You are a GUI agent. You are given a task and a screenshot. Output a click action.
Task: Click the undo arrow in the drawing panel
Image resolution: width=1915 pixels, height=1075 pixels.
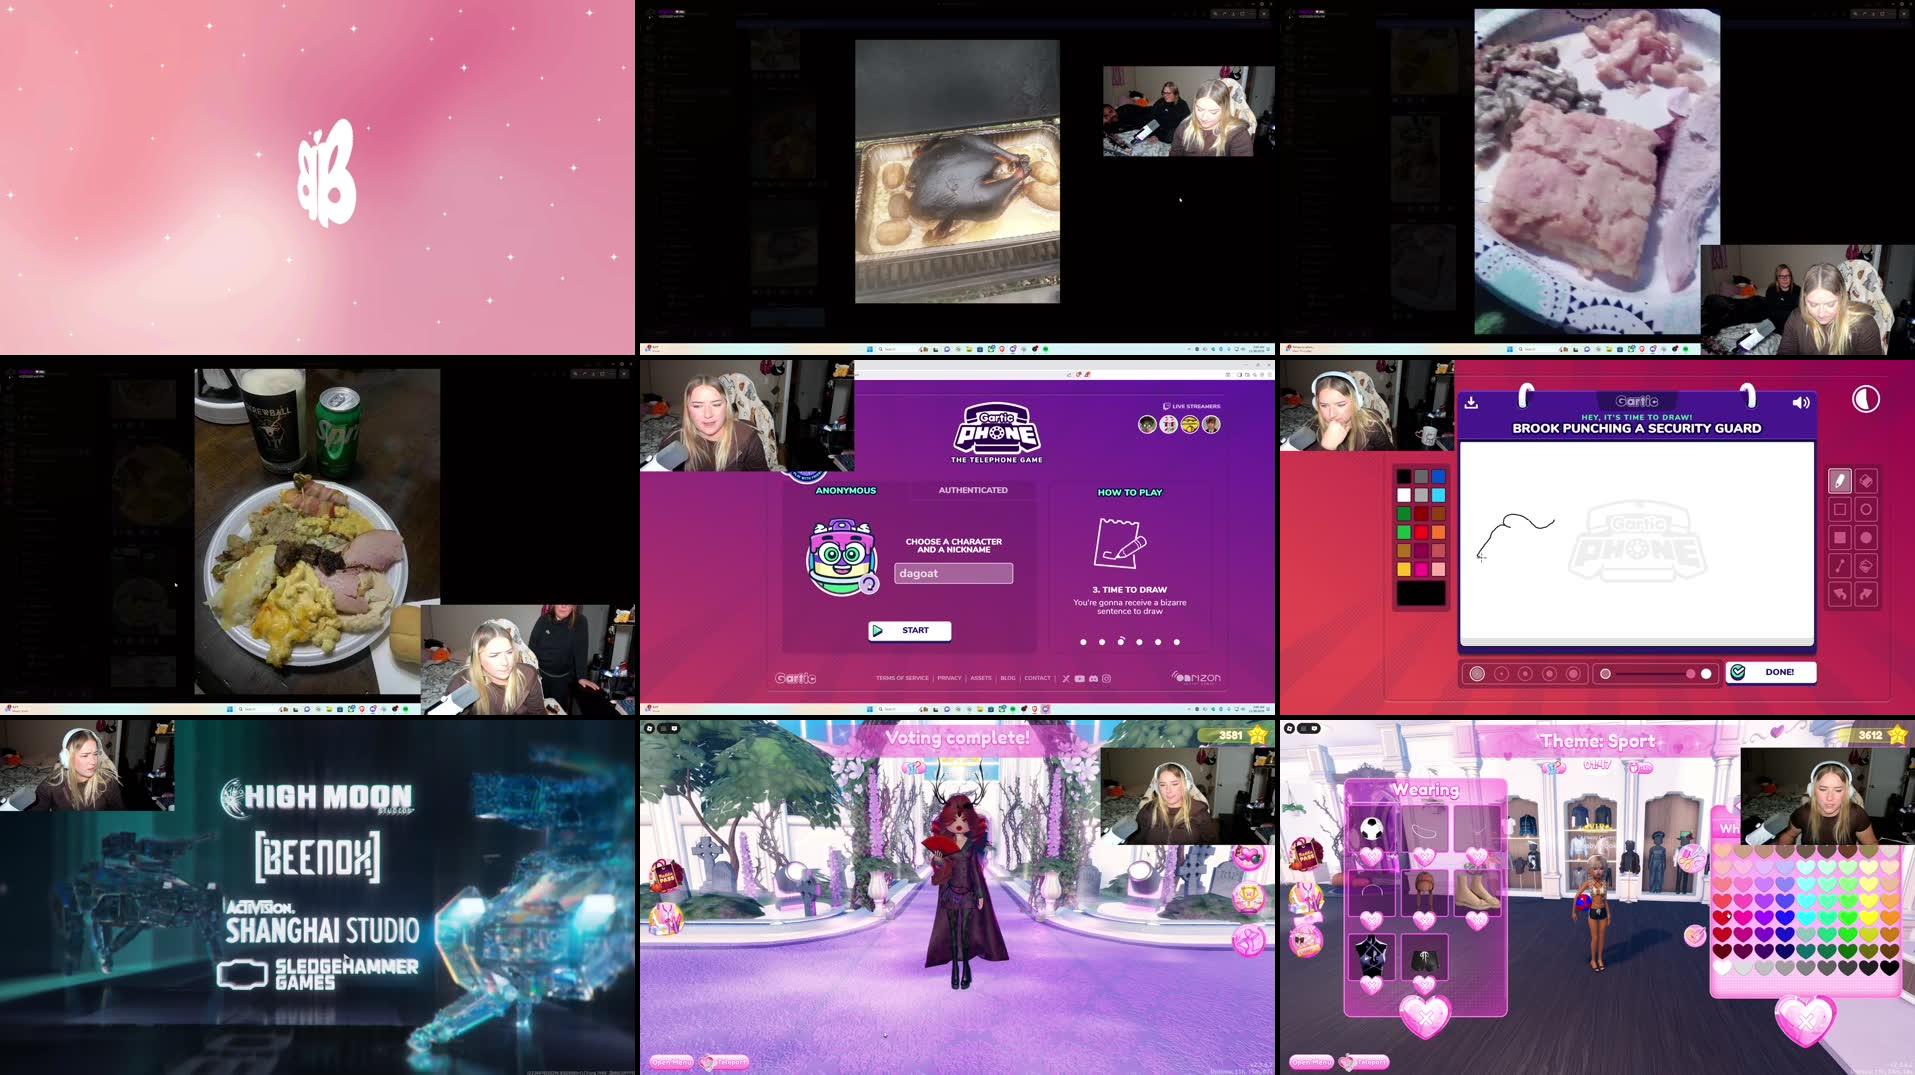pyautogui.click(x=1840, y=594)
